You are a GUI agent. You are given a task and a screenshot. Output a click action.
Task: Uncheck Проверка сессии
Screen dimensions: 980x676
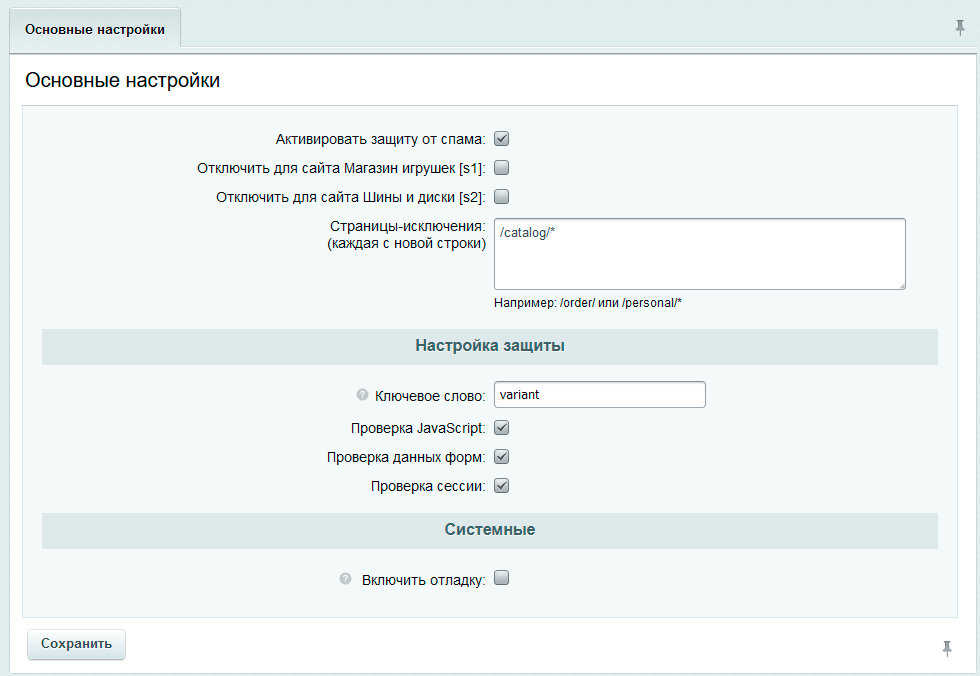click(x=501, y=485)
